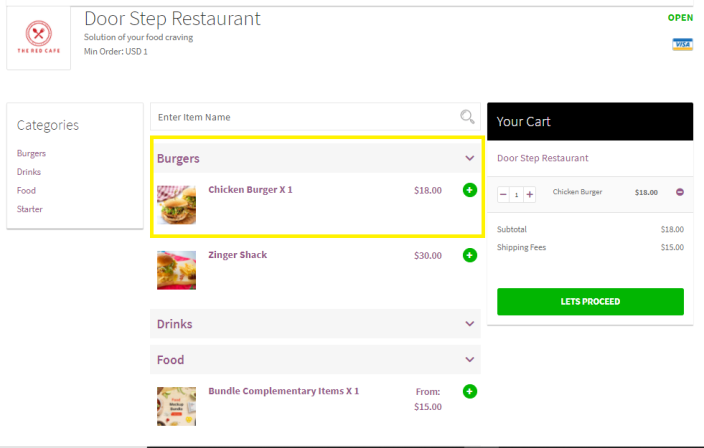Add Bundle Complementary Items via plus icon
The height and width of the screenshot is (448, 704).
pyautogui.click(x=470, y=391)
